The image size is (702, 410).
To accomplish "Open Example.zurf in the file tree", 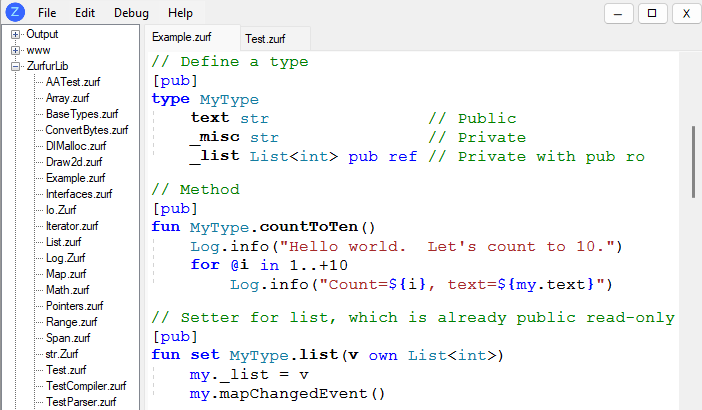I will (76, 178).
